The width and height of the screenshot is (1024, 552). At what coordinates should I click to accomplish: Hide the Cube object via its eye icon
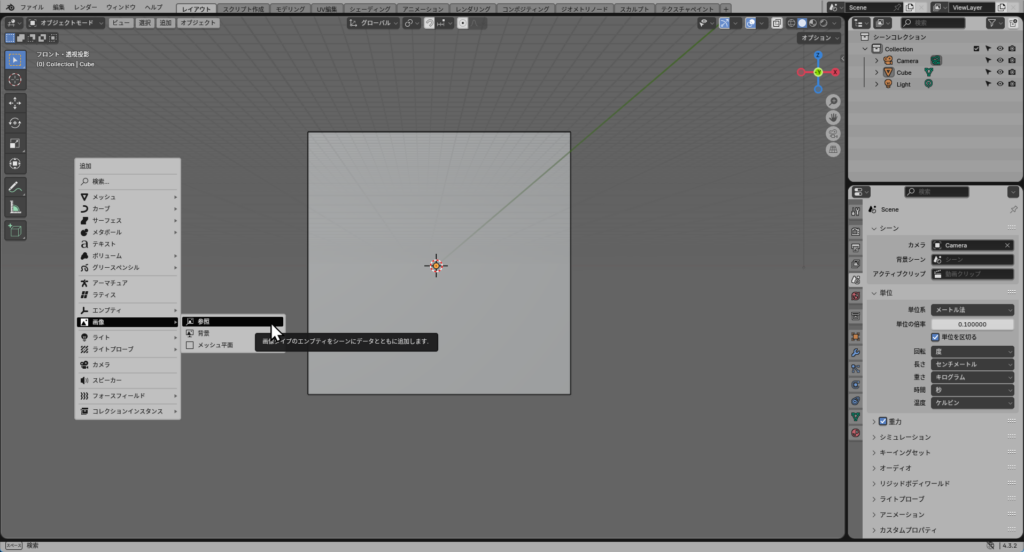click(x=1000, y=72)
